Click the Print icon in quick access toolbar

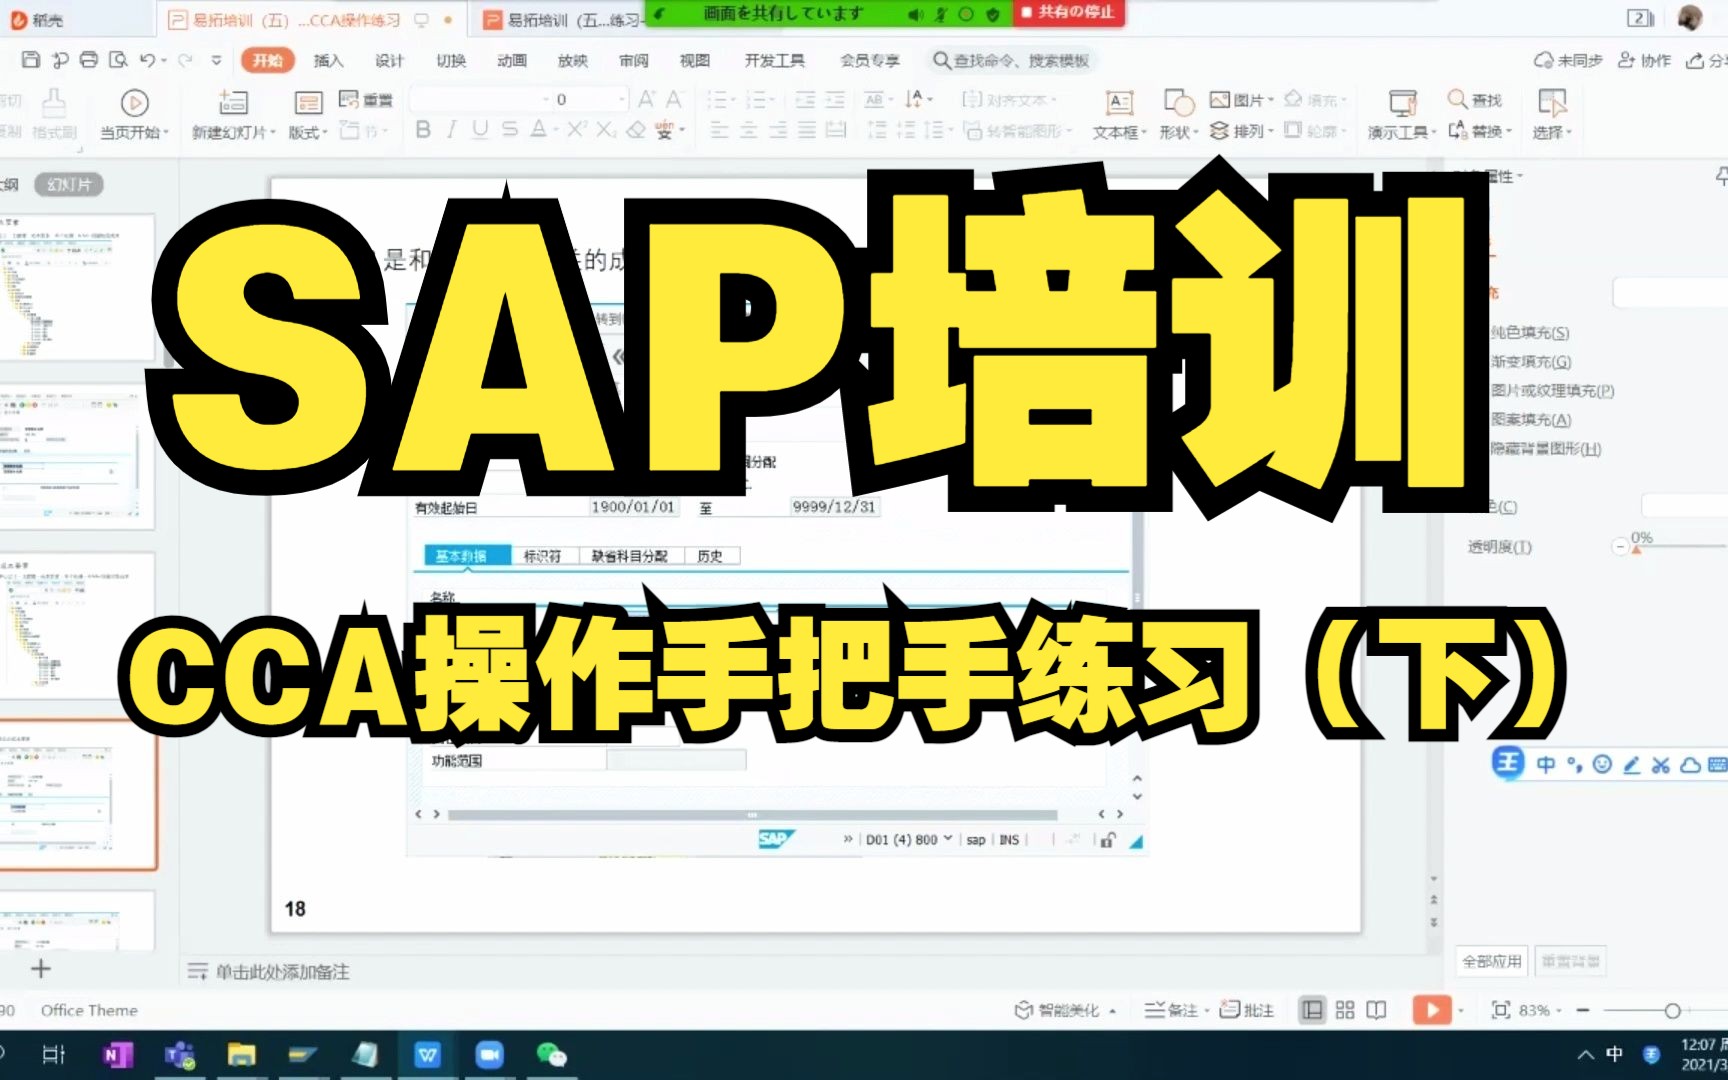tap(89, 60)
